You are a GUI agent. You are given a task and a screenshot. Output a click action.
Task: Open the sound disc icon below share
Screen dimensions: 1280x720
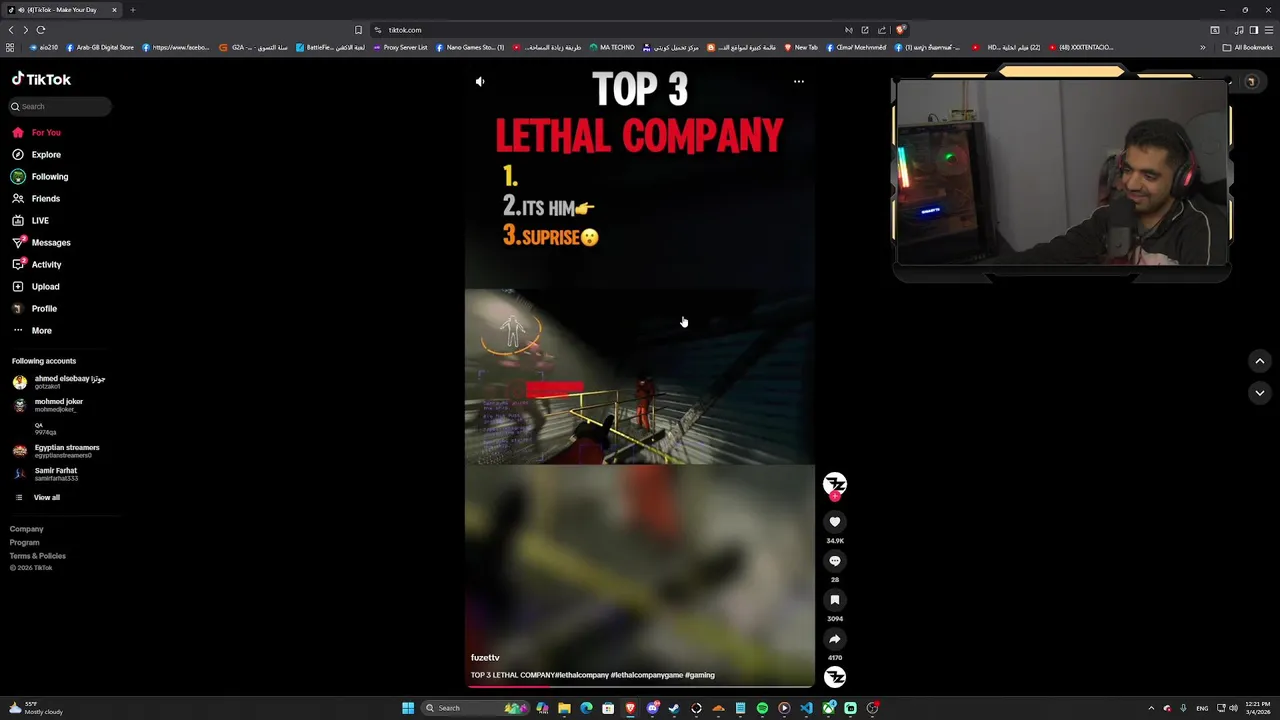point(835,677)
